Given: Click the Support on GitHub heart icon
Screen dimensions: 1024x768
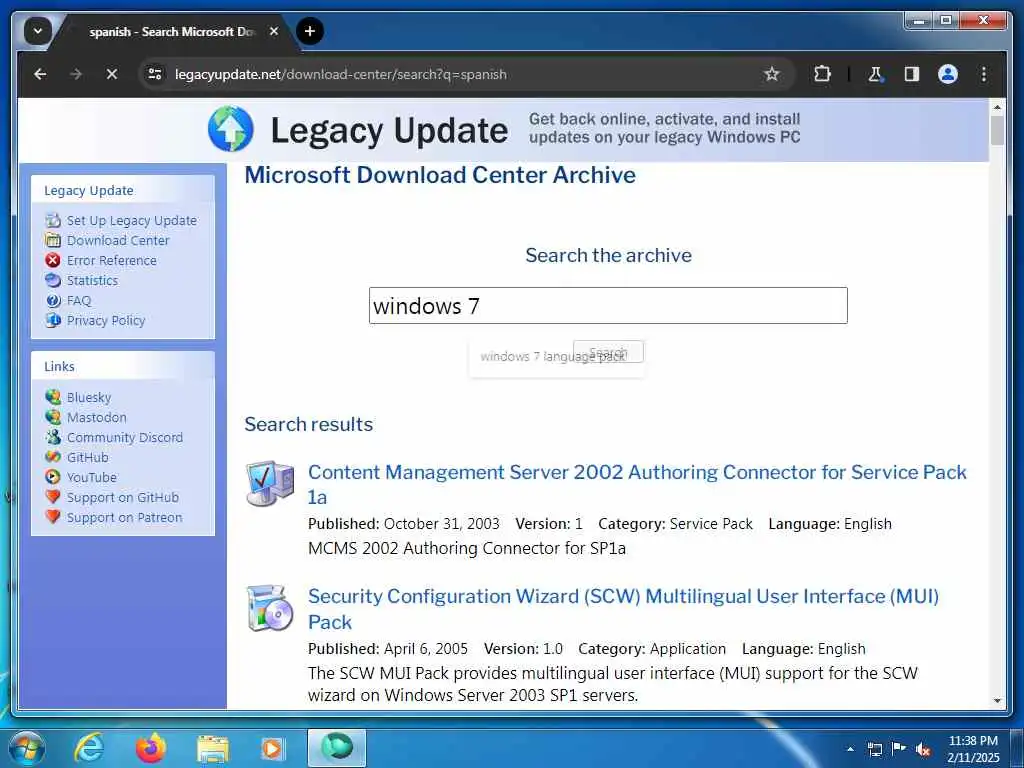Looking at the screenshot, I should [53, 497].
